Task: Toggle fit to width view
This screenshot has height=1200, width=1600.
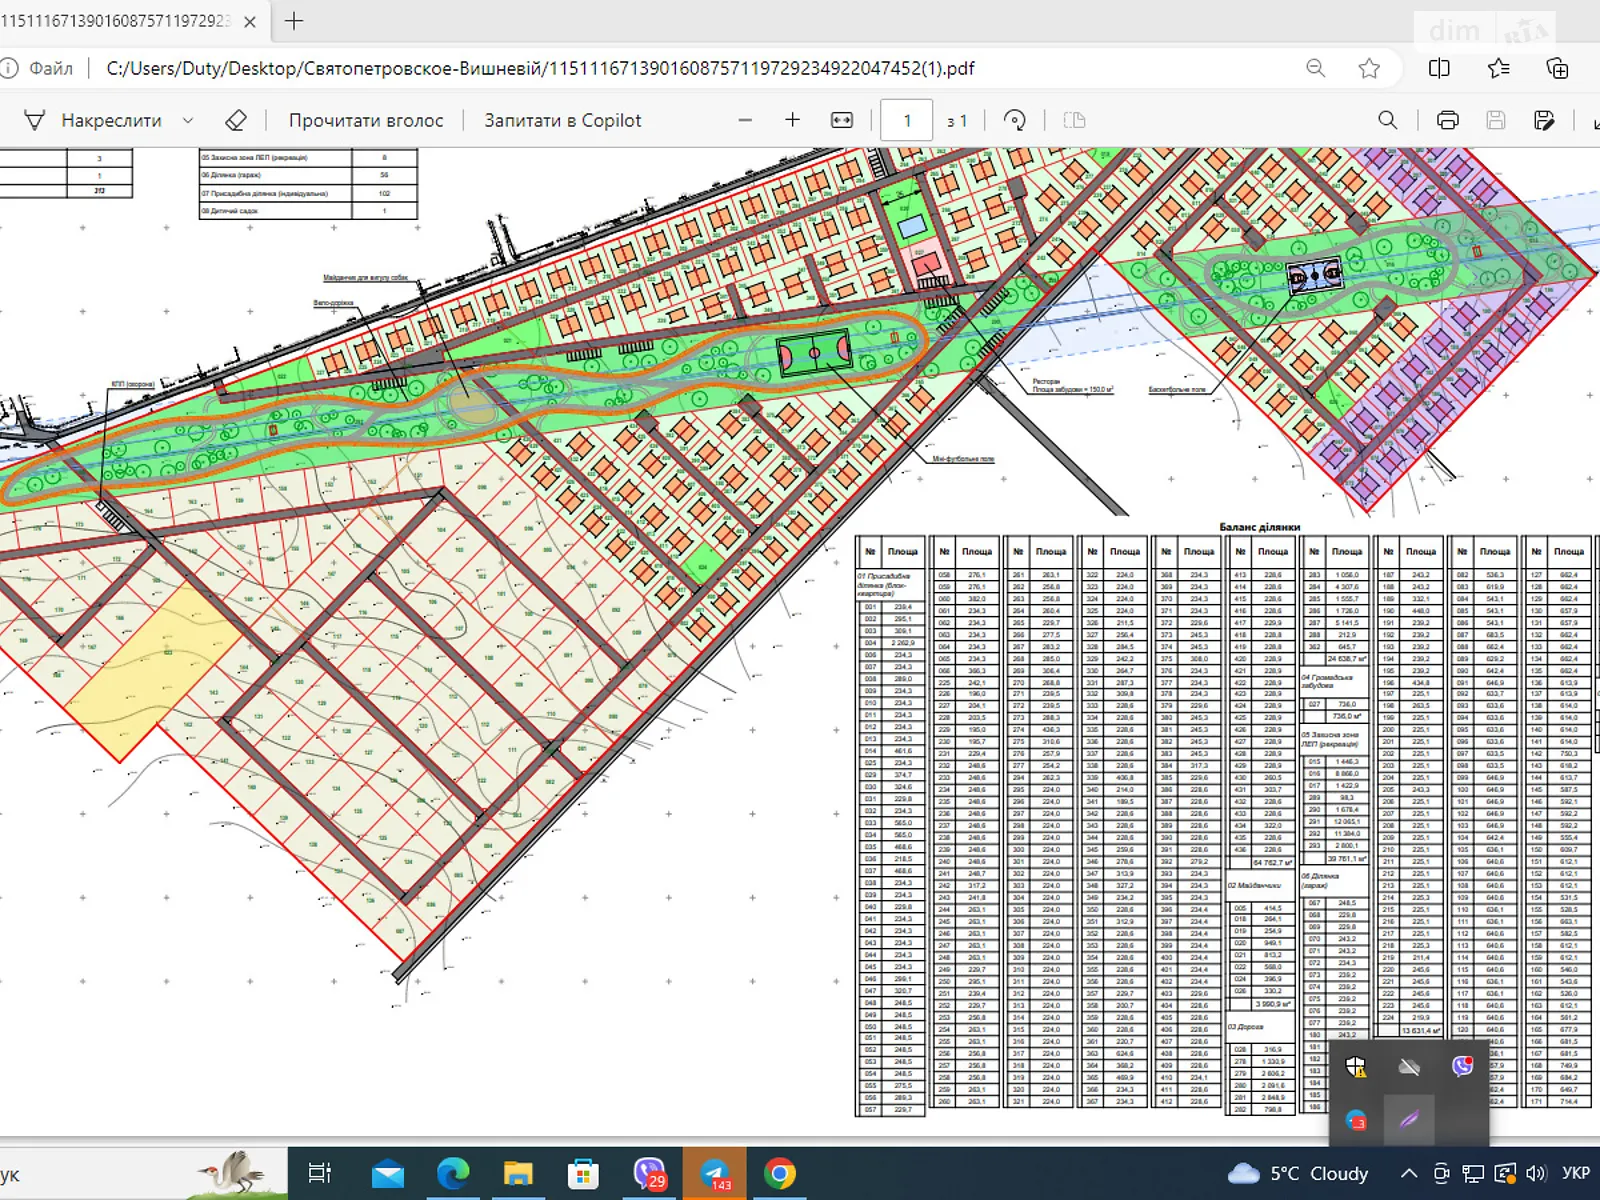Action: [842, 120]
